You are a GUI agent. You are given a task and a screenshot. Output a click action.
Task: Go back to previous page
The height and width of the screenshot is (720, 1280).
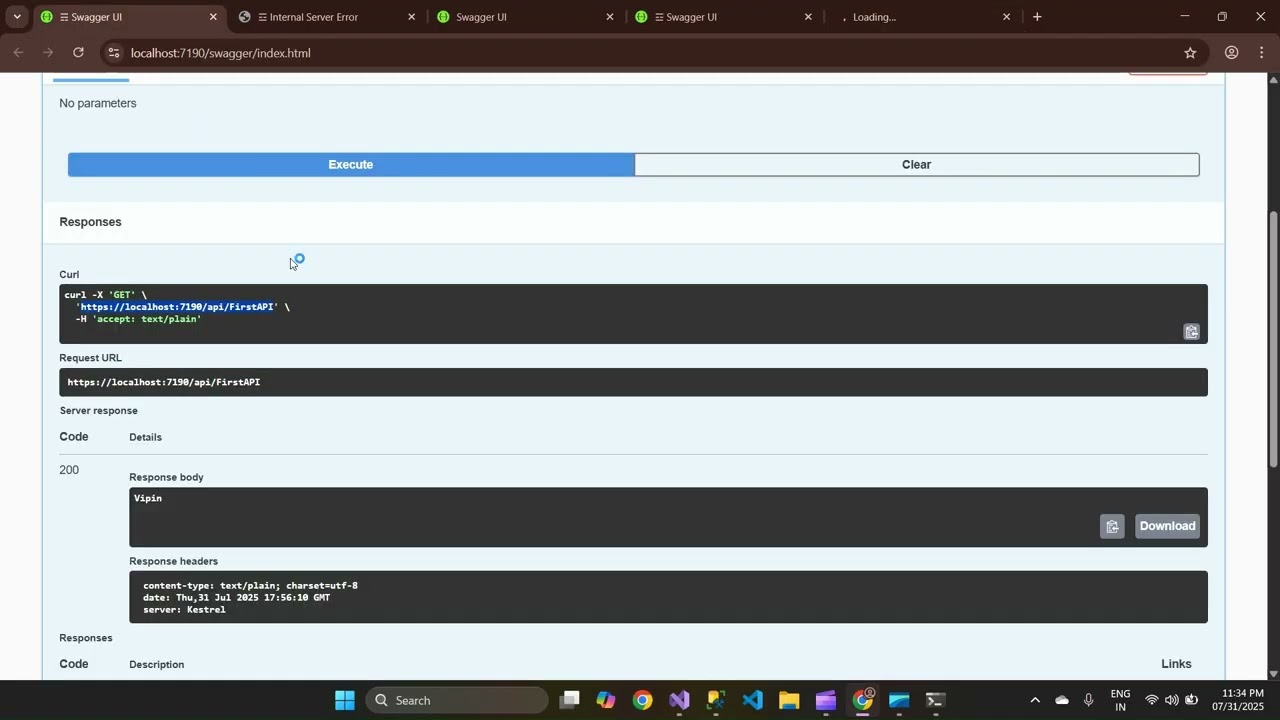tap(18, 53)
